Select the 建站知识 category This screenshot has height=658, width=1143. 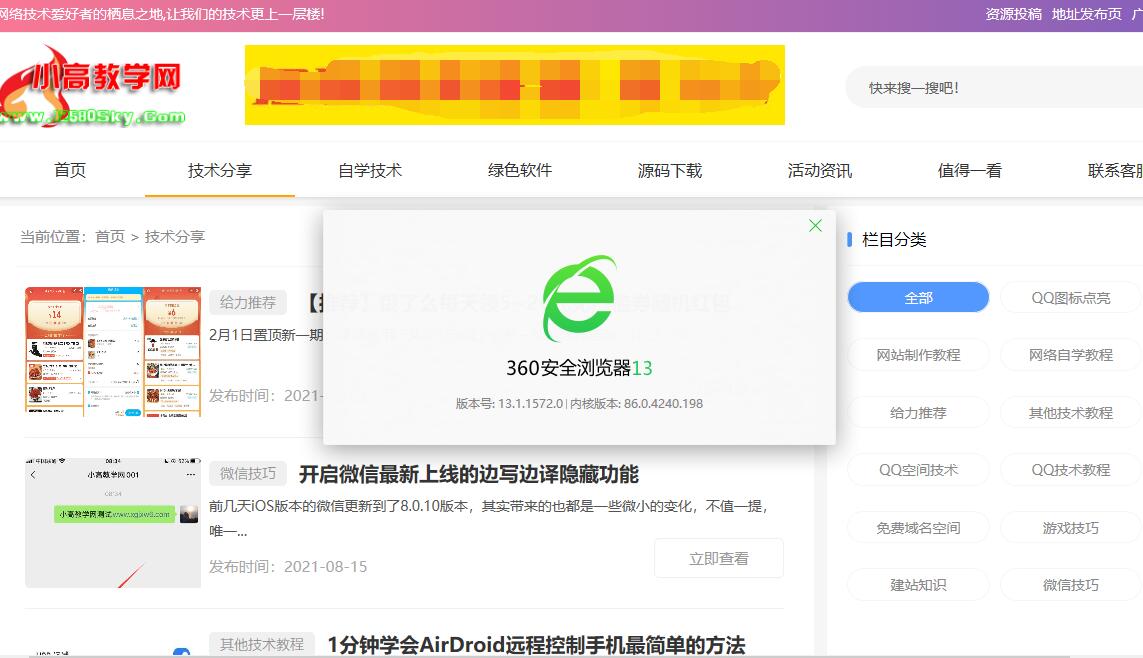[918, 584]
